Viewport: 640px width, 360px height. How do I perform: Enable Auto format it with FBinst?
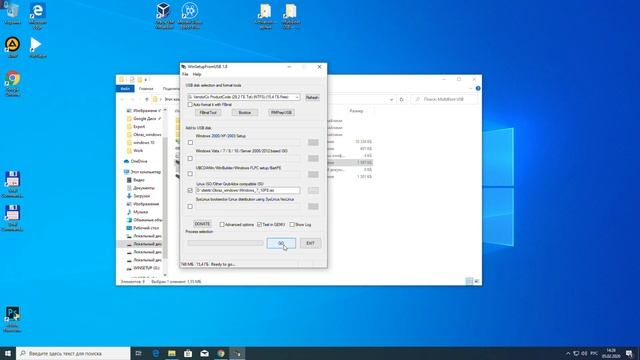tap(190, 105)
